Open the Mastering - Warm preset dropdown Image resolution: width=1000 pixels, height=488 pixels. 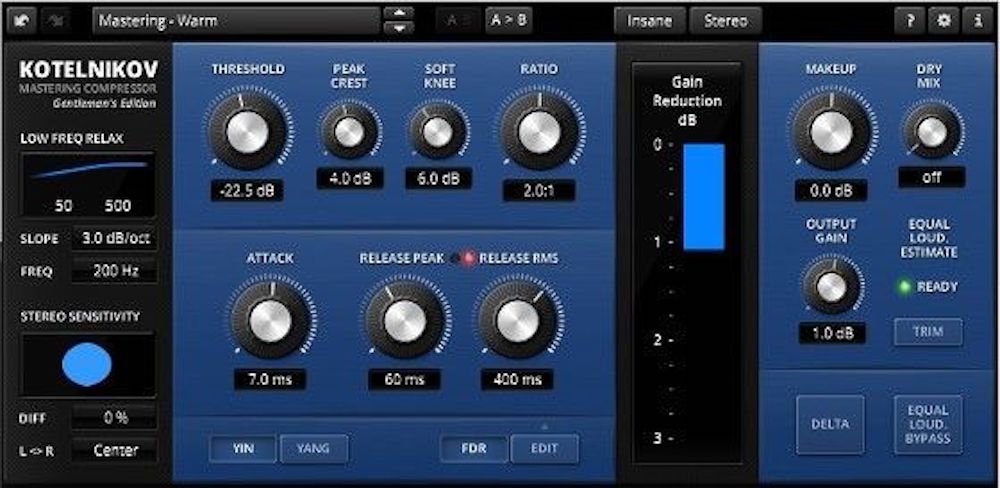click(x=237, y=20)
